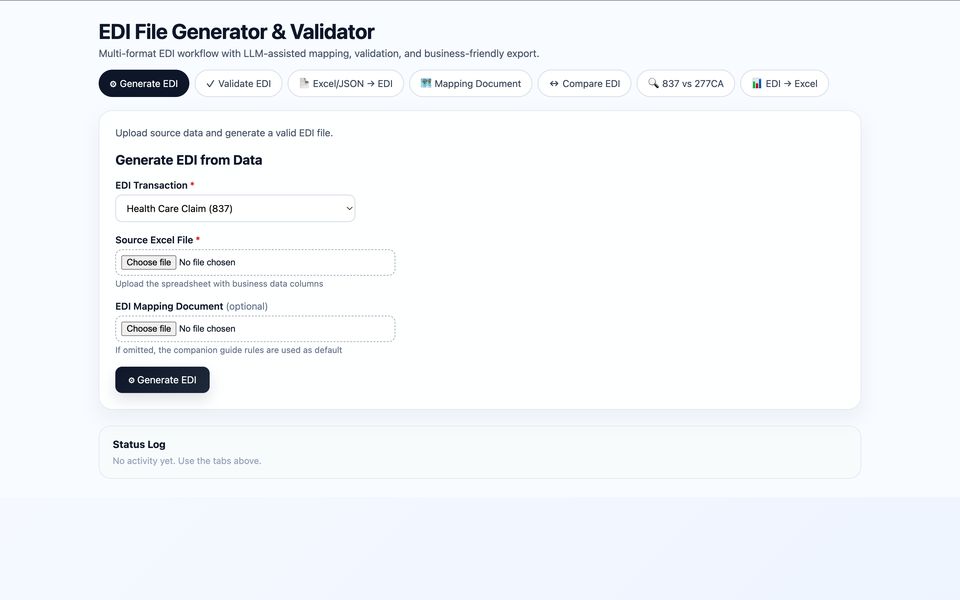Click the 'Upload source data and generate' description

[x=224, y=133]
